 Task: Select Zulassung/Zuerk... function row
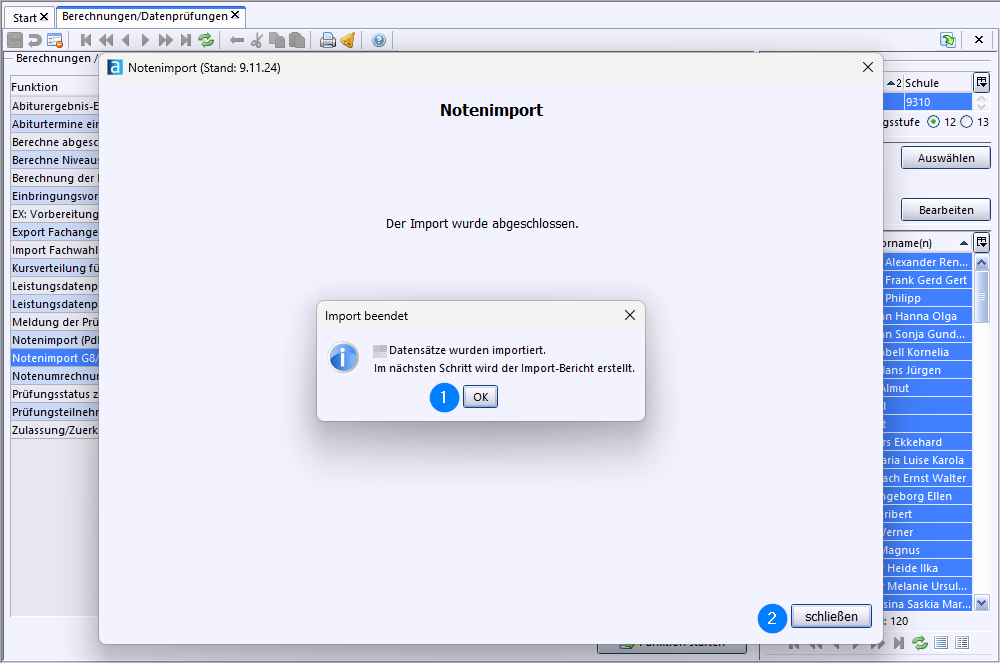[55, 430]
